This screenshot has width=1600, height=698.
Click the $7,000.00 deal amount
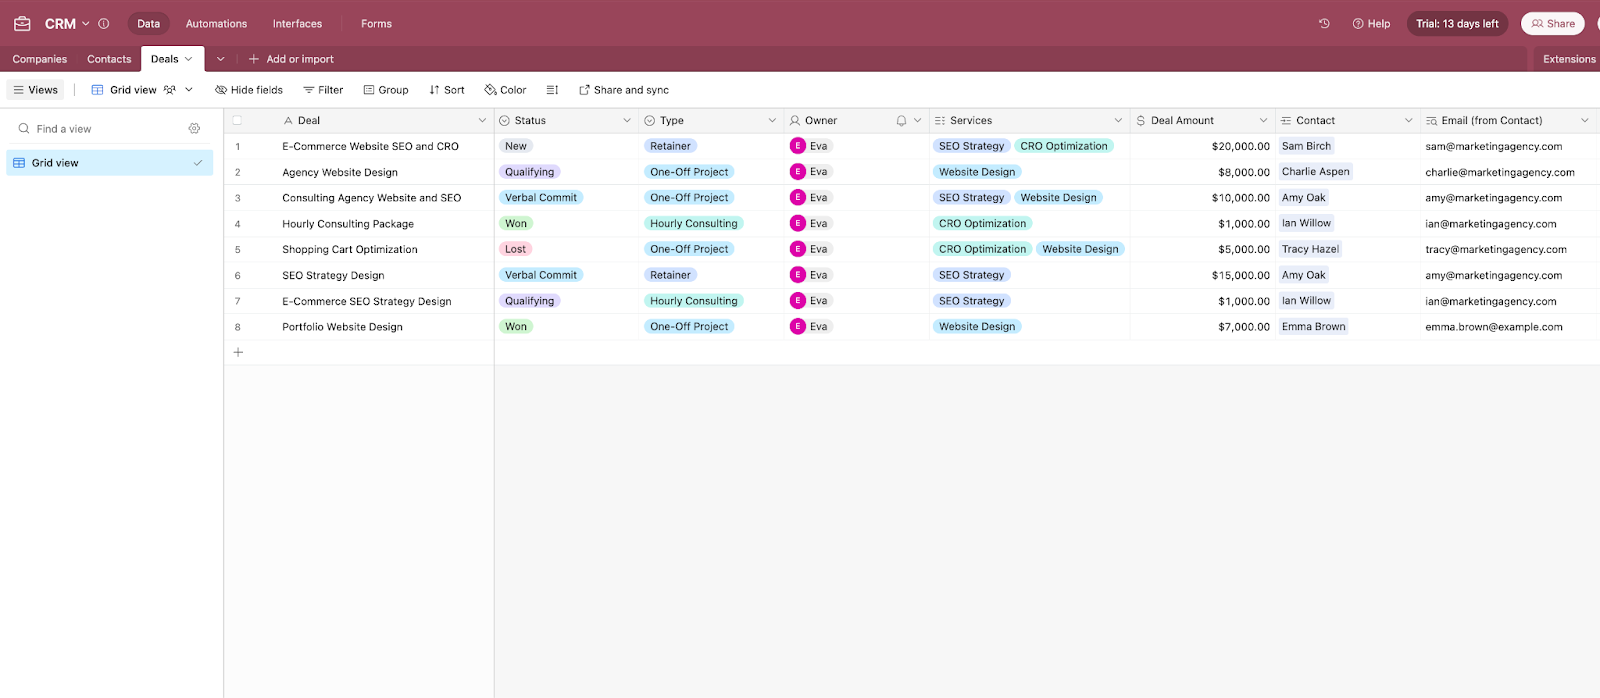coord(1244,327)
